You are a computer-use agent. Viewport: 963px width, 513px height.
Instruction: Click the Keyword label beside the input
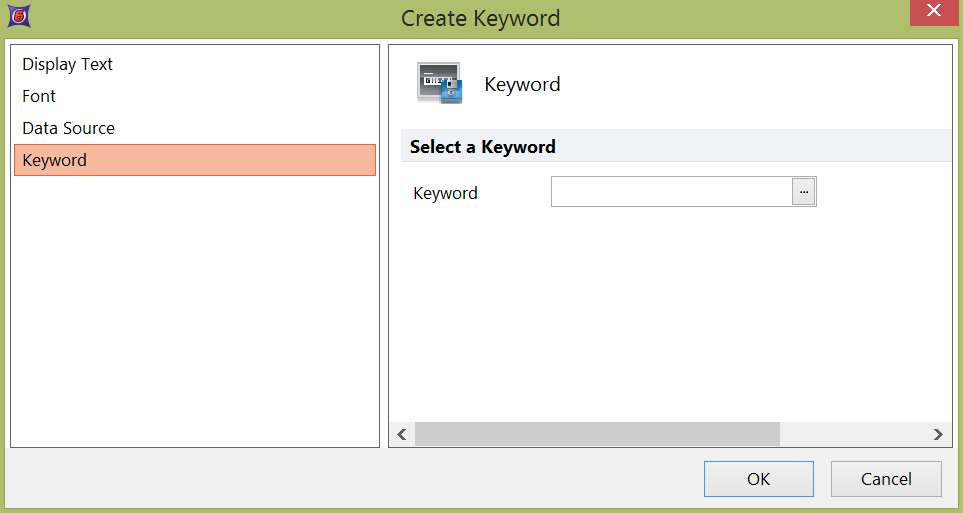point(445,193)
